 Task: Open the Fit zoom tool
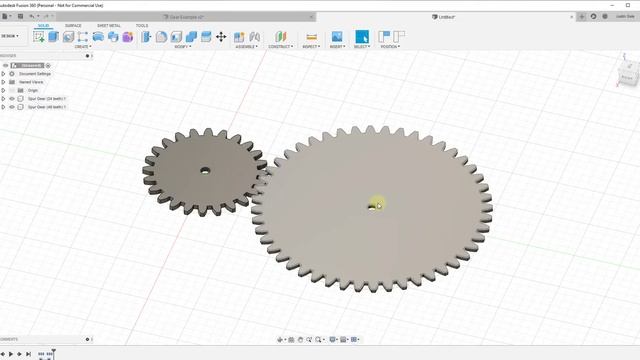click(319, 340)
